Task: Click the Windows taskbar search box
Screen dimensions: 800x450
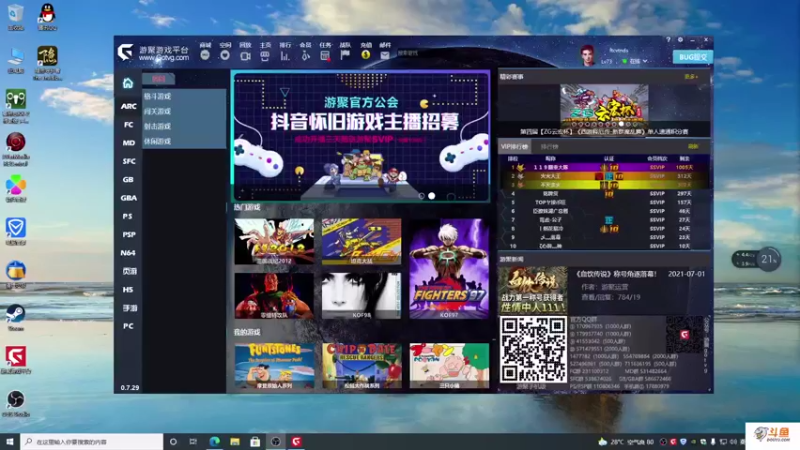Action: pos(92,441)
